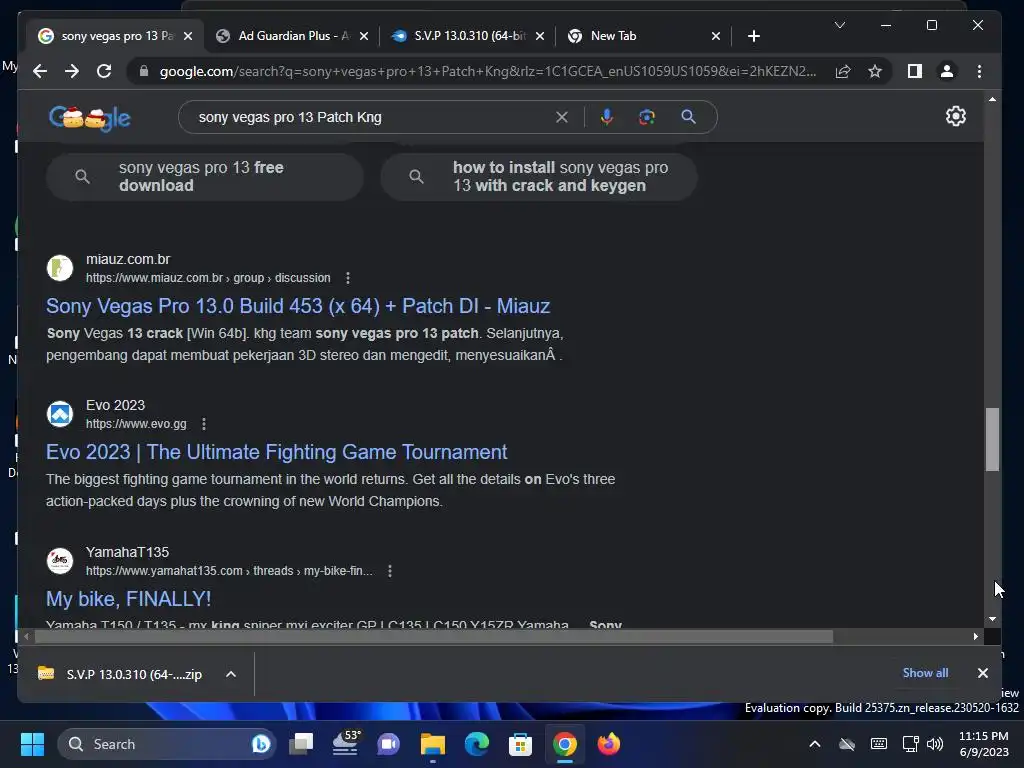Launch Microsoft Edge from the taskbar
Screen dimensions: 1024x768
476,744
